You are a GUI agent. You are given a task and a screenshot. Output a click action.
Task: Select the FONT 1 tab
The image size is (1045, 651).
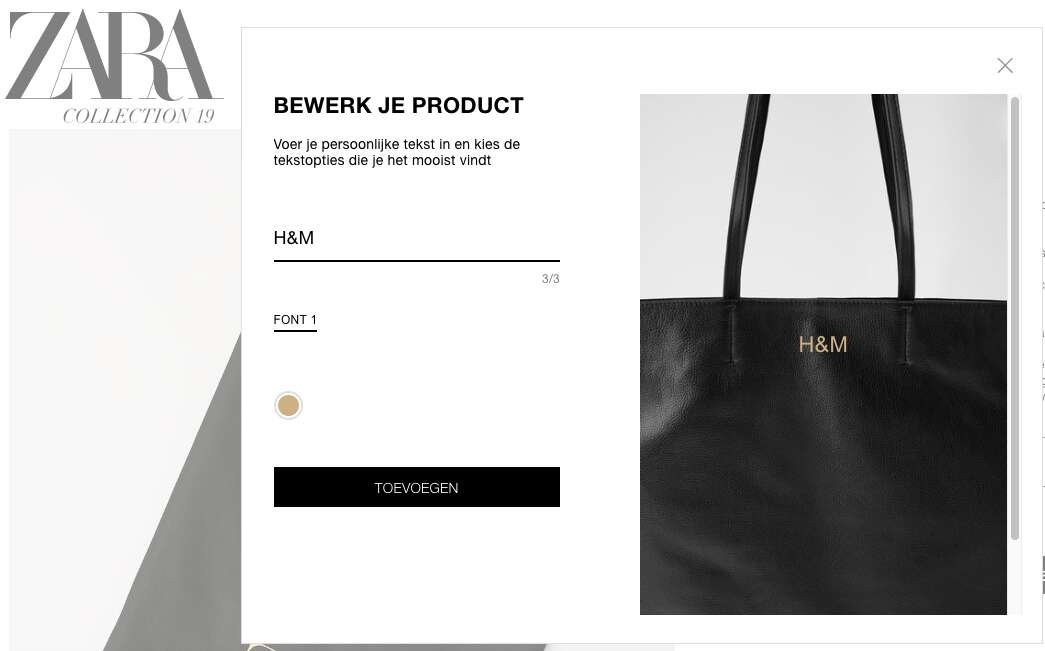click(x=295, y=320)
